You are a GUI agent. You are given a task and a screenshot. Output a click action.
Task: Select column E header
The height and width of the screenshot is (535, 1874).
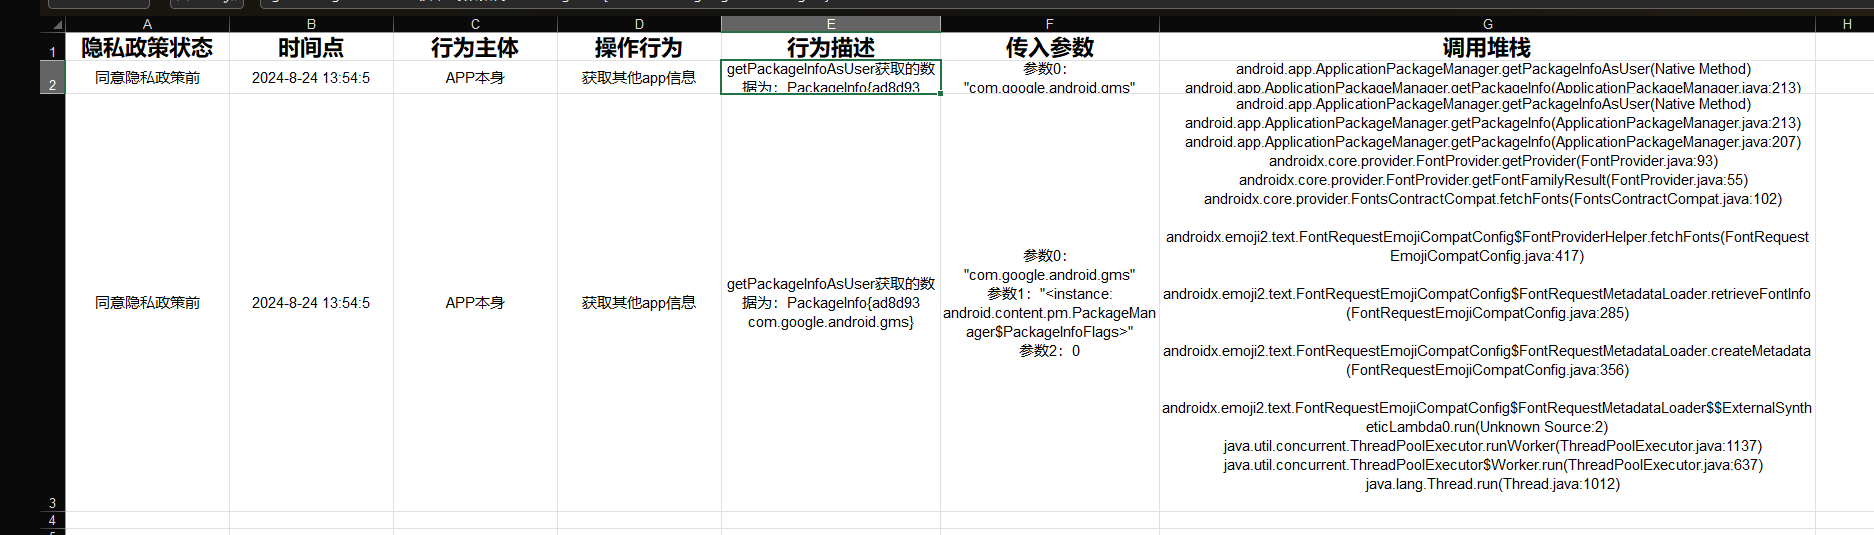click(x=830, y=24)
